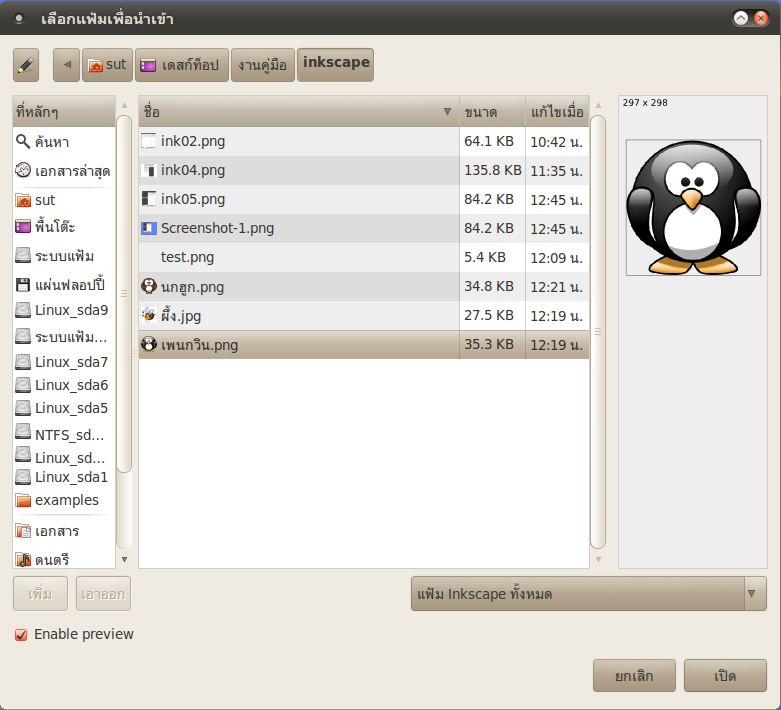The image size is (781, 710).
Task: Click the file list vertical scrollbar
Action: coord(598,331)
